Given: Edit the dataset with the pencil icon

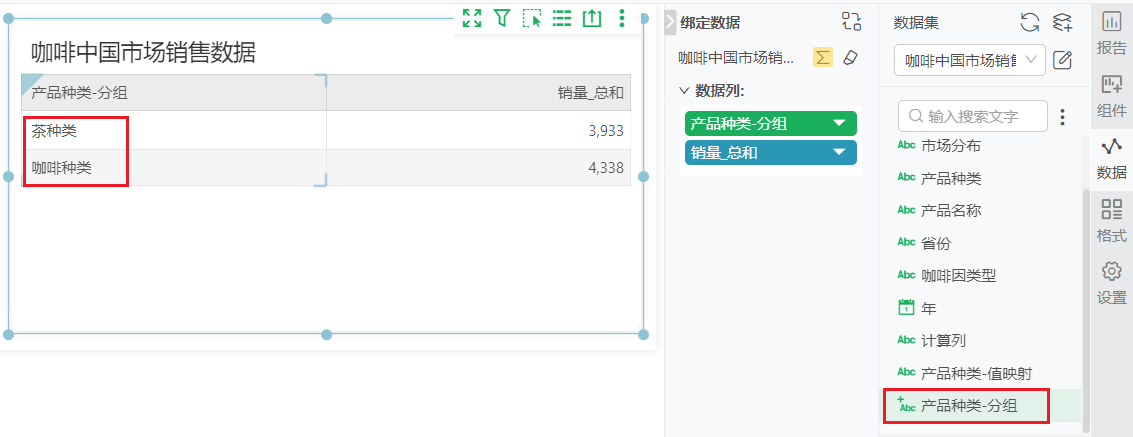Looking at the screenshot, I should 1062,60.
